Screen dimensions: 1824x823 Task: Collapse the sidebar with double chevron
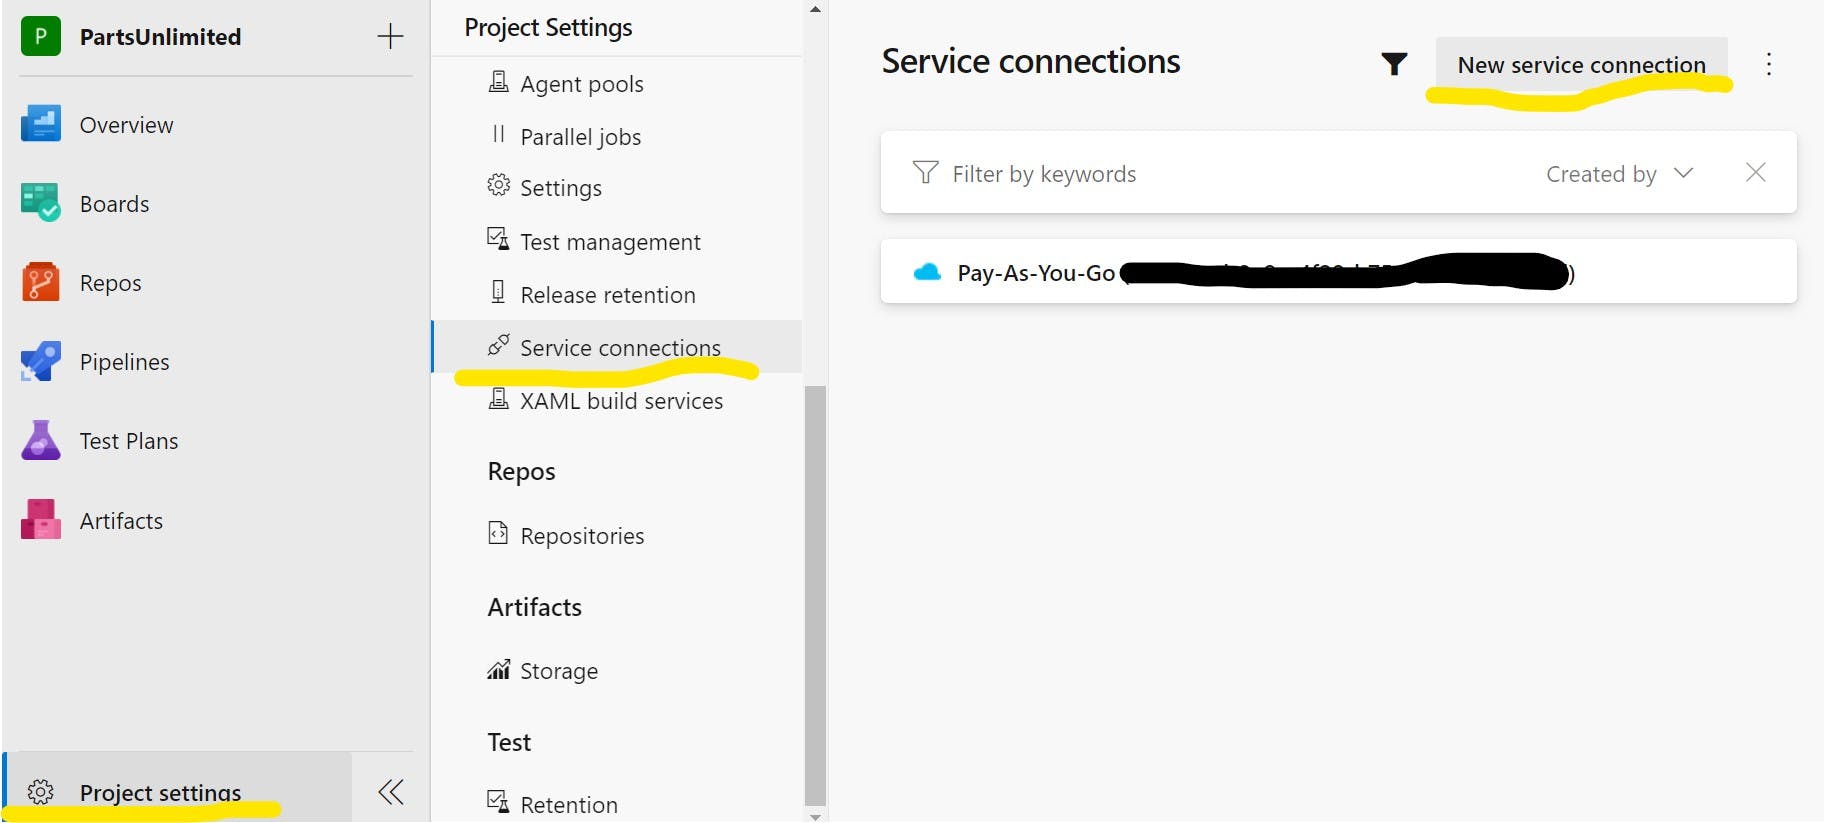391,792
